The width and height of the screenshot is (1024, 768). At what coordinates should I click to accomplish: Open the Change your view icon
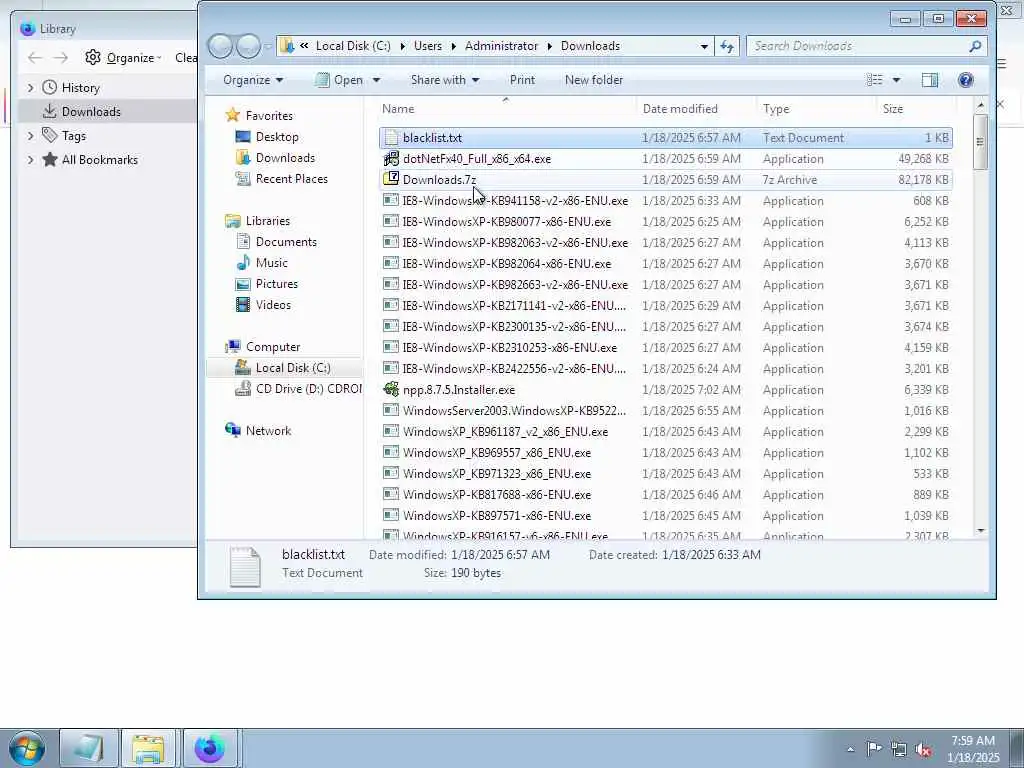[874, 80]
